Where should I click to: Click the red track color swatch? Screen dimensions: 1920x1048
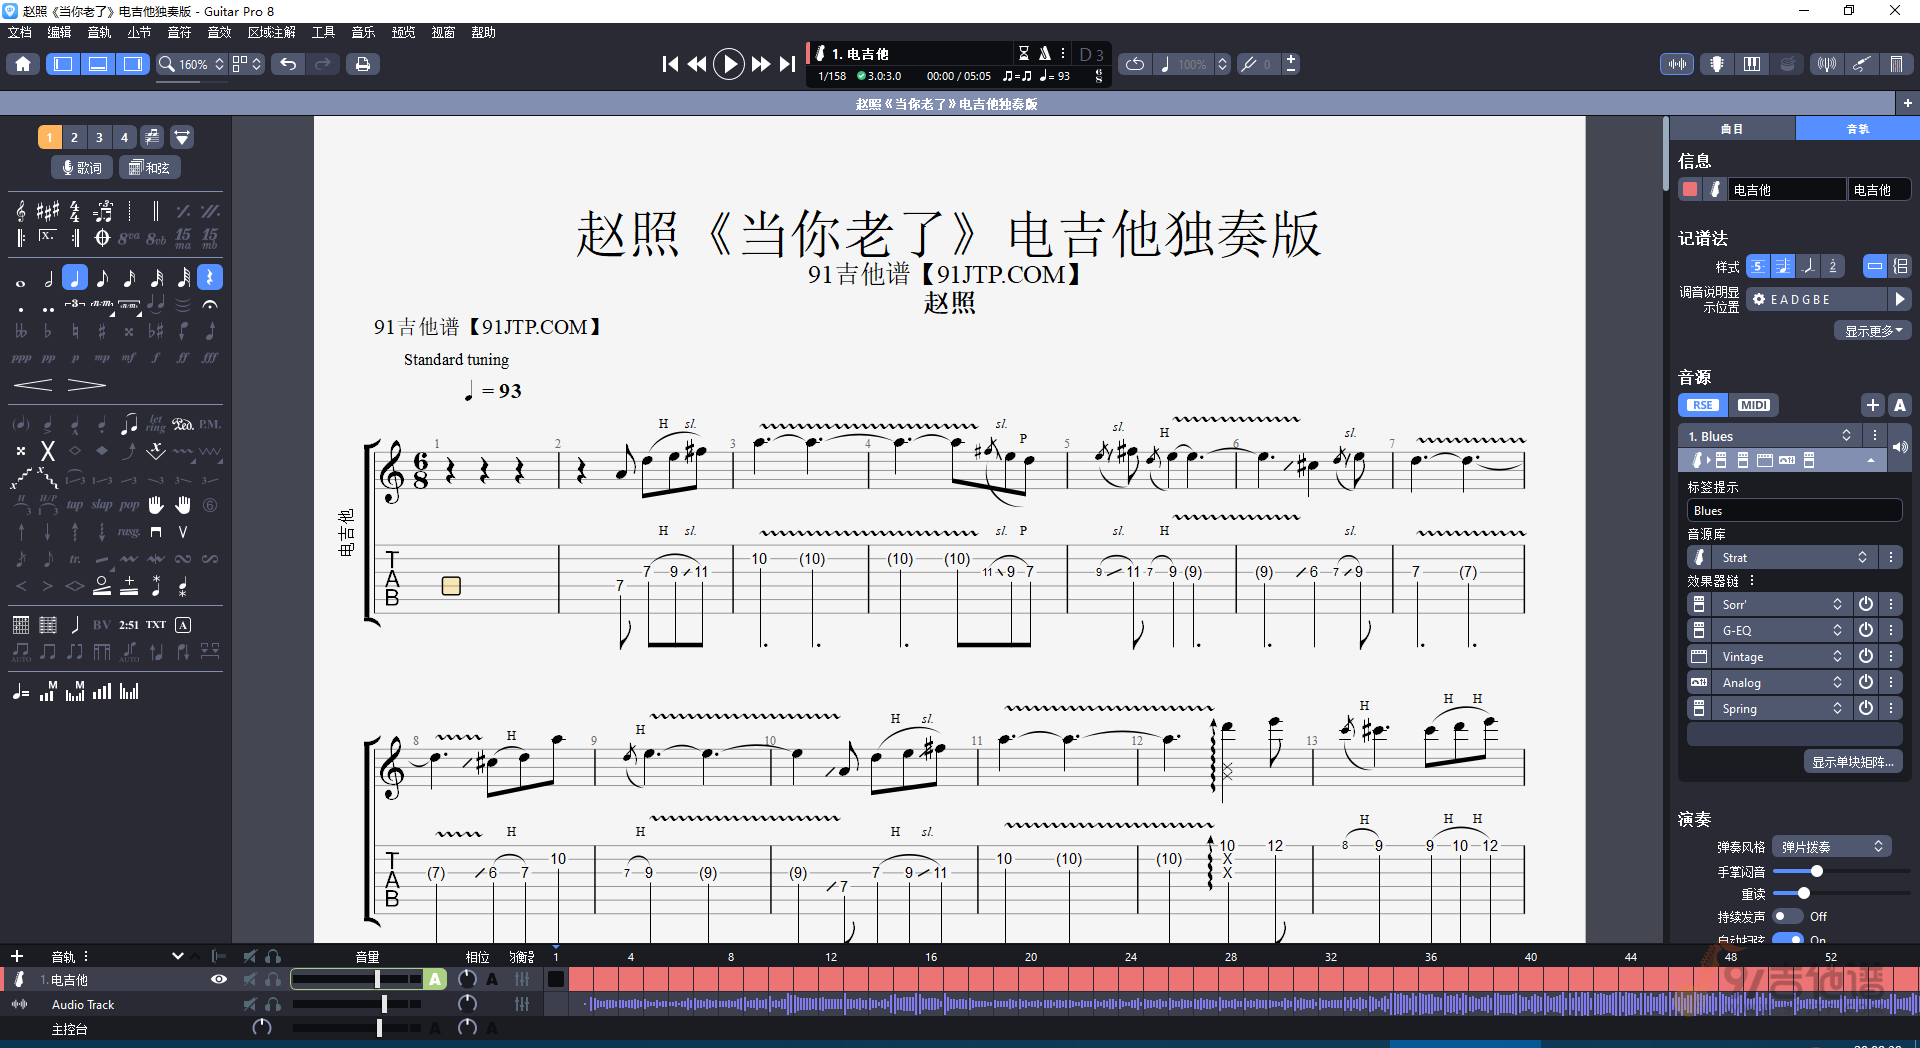[x=1690, y=189]
